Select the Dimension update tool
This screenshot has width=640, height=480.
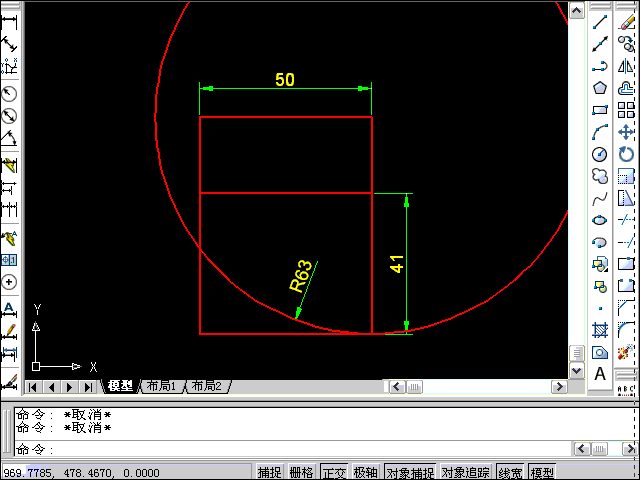[x=9, y=353]
